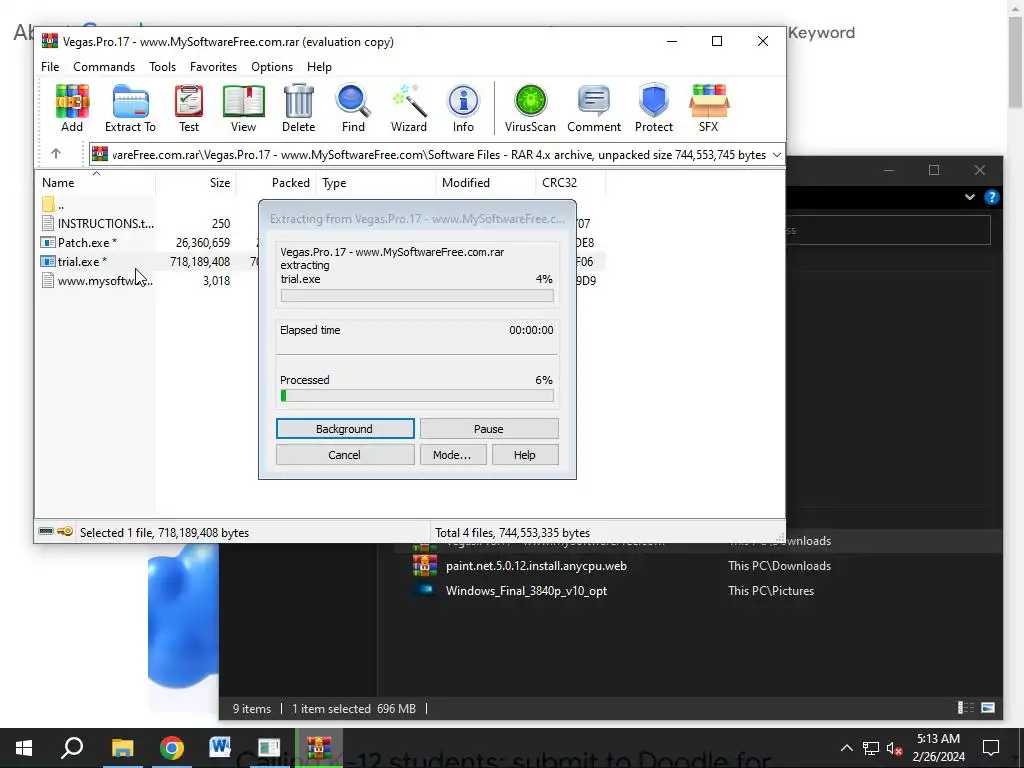Click the Protect shield icon
1024x768 pixels.
[654, 108]
